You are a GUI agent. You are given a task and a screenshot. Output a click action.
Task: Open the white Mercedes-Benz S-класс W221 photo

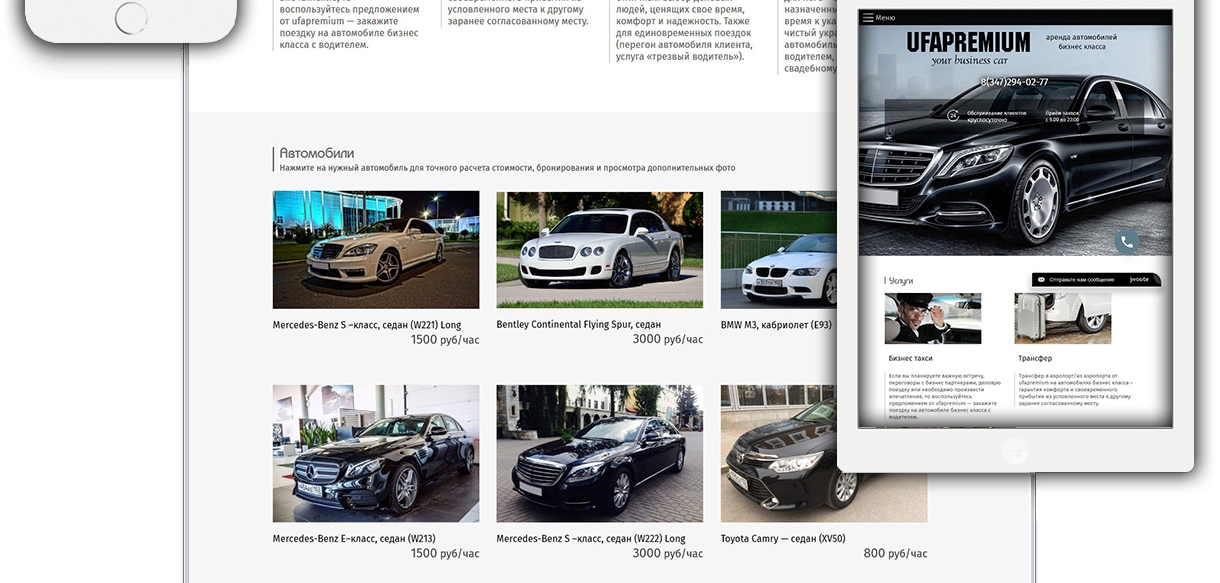tap(376, 250)
